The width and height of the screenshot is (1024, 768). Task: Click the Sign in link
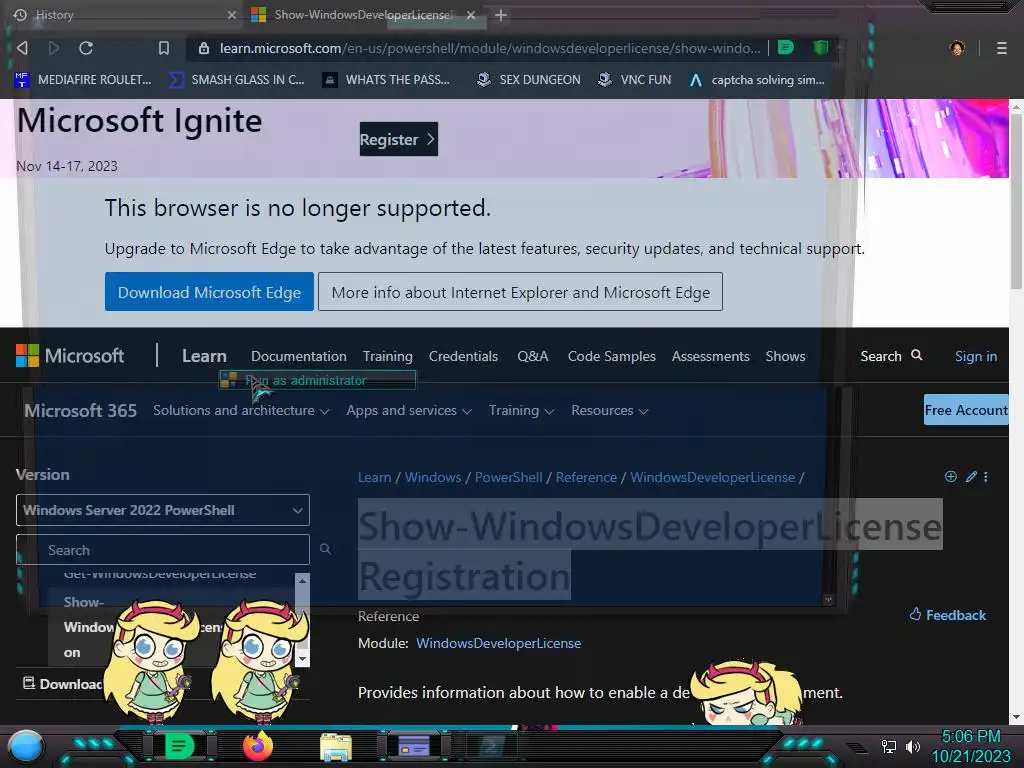coord(976,357)
